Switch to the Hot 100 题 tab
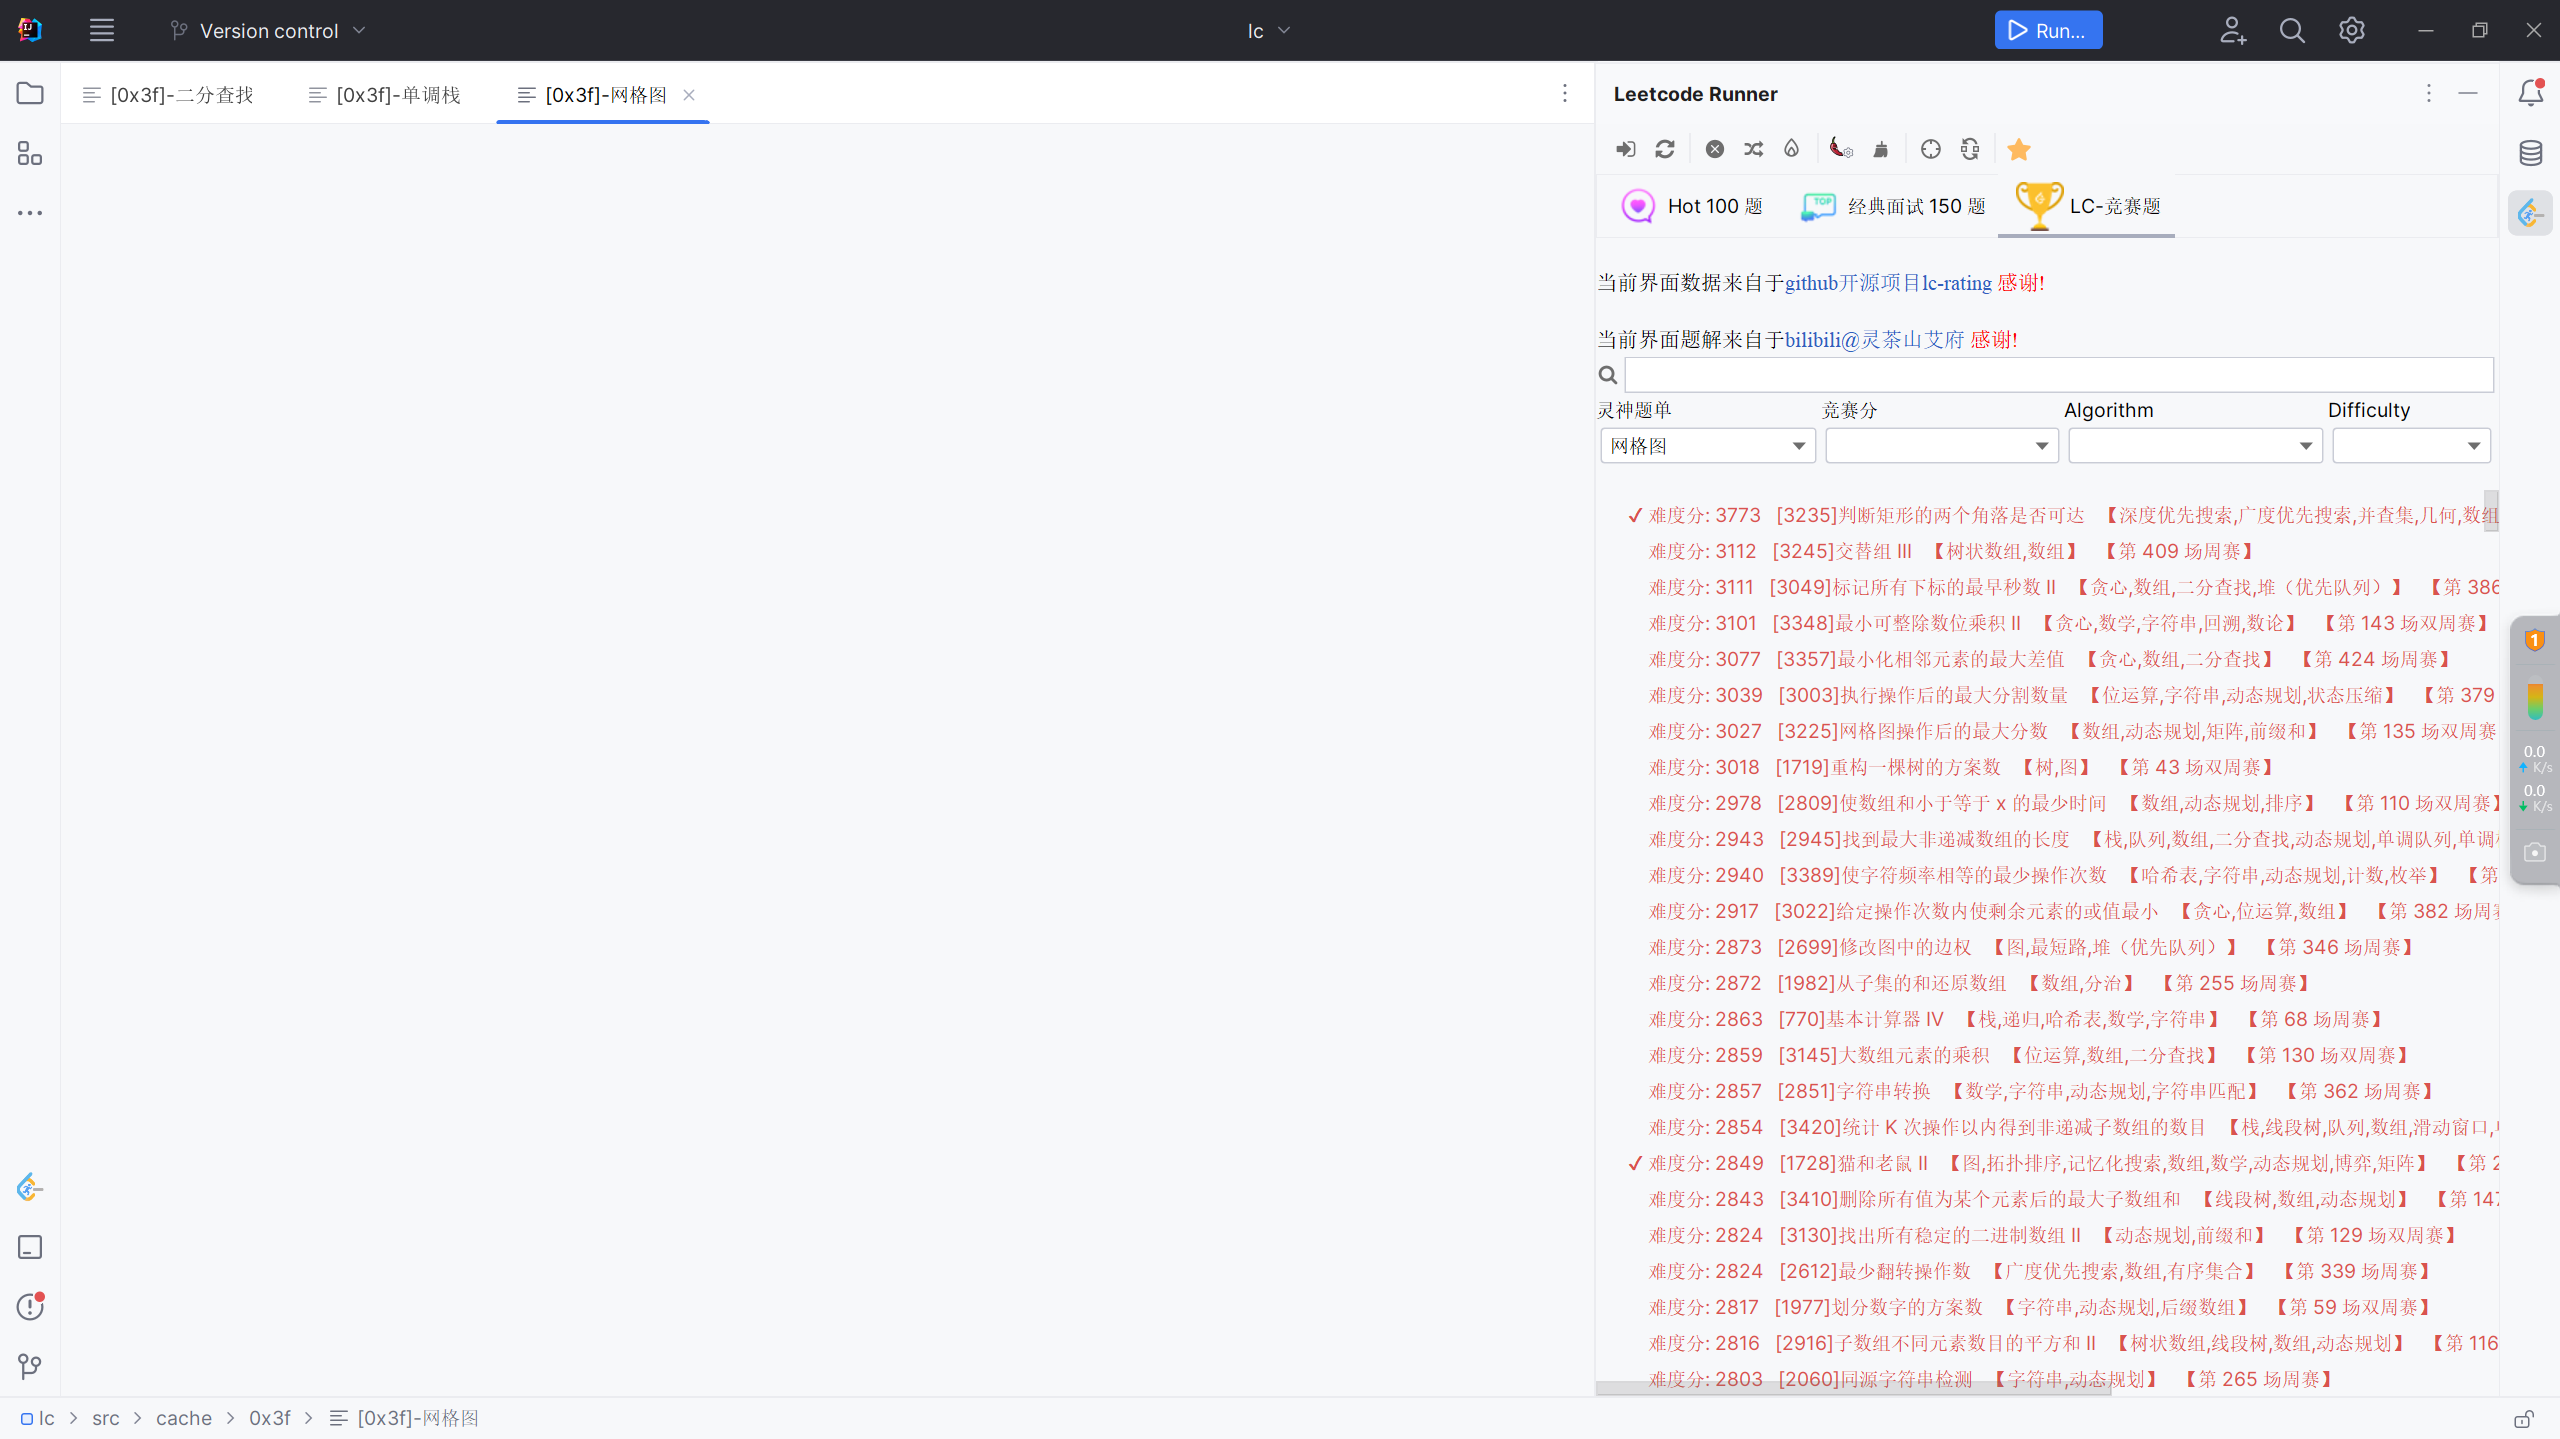This screenshot has width=2560, height=1439. (x=1692, y=206)
